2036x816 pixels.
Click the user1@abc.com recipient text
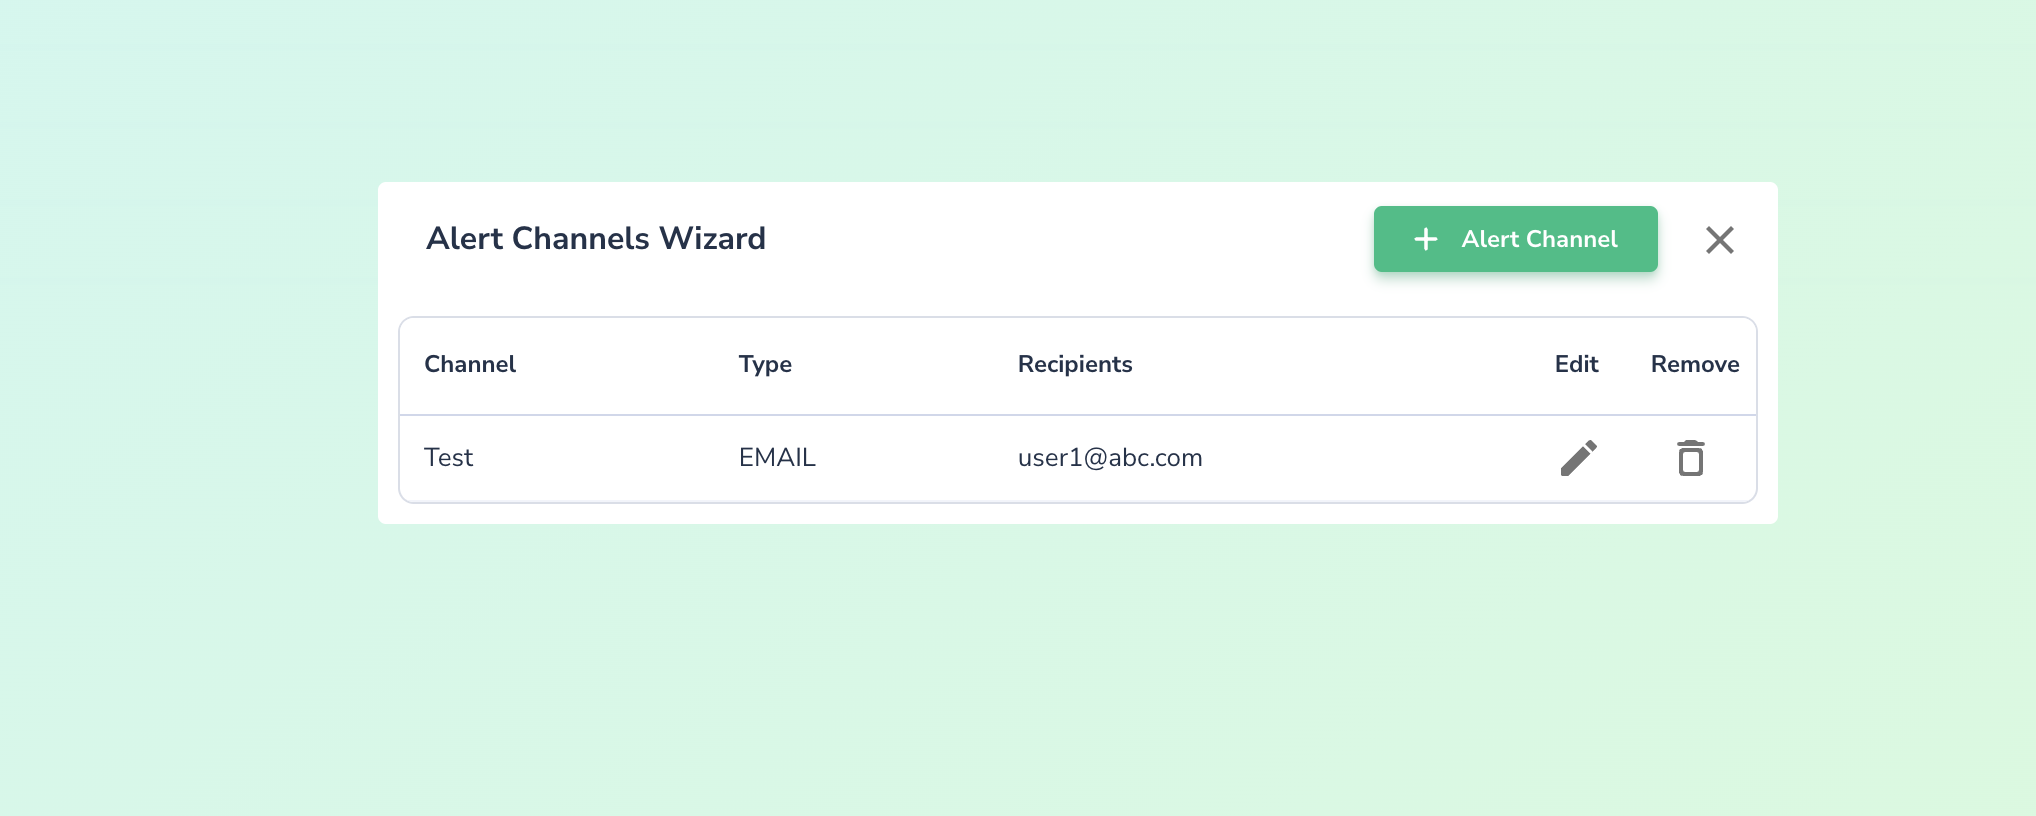coord(1110,458)
